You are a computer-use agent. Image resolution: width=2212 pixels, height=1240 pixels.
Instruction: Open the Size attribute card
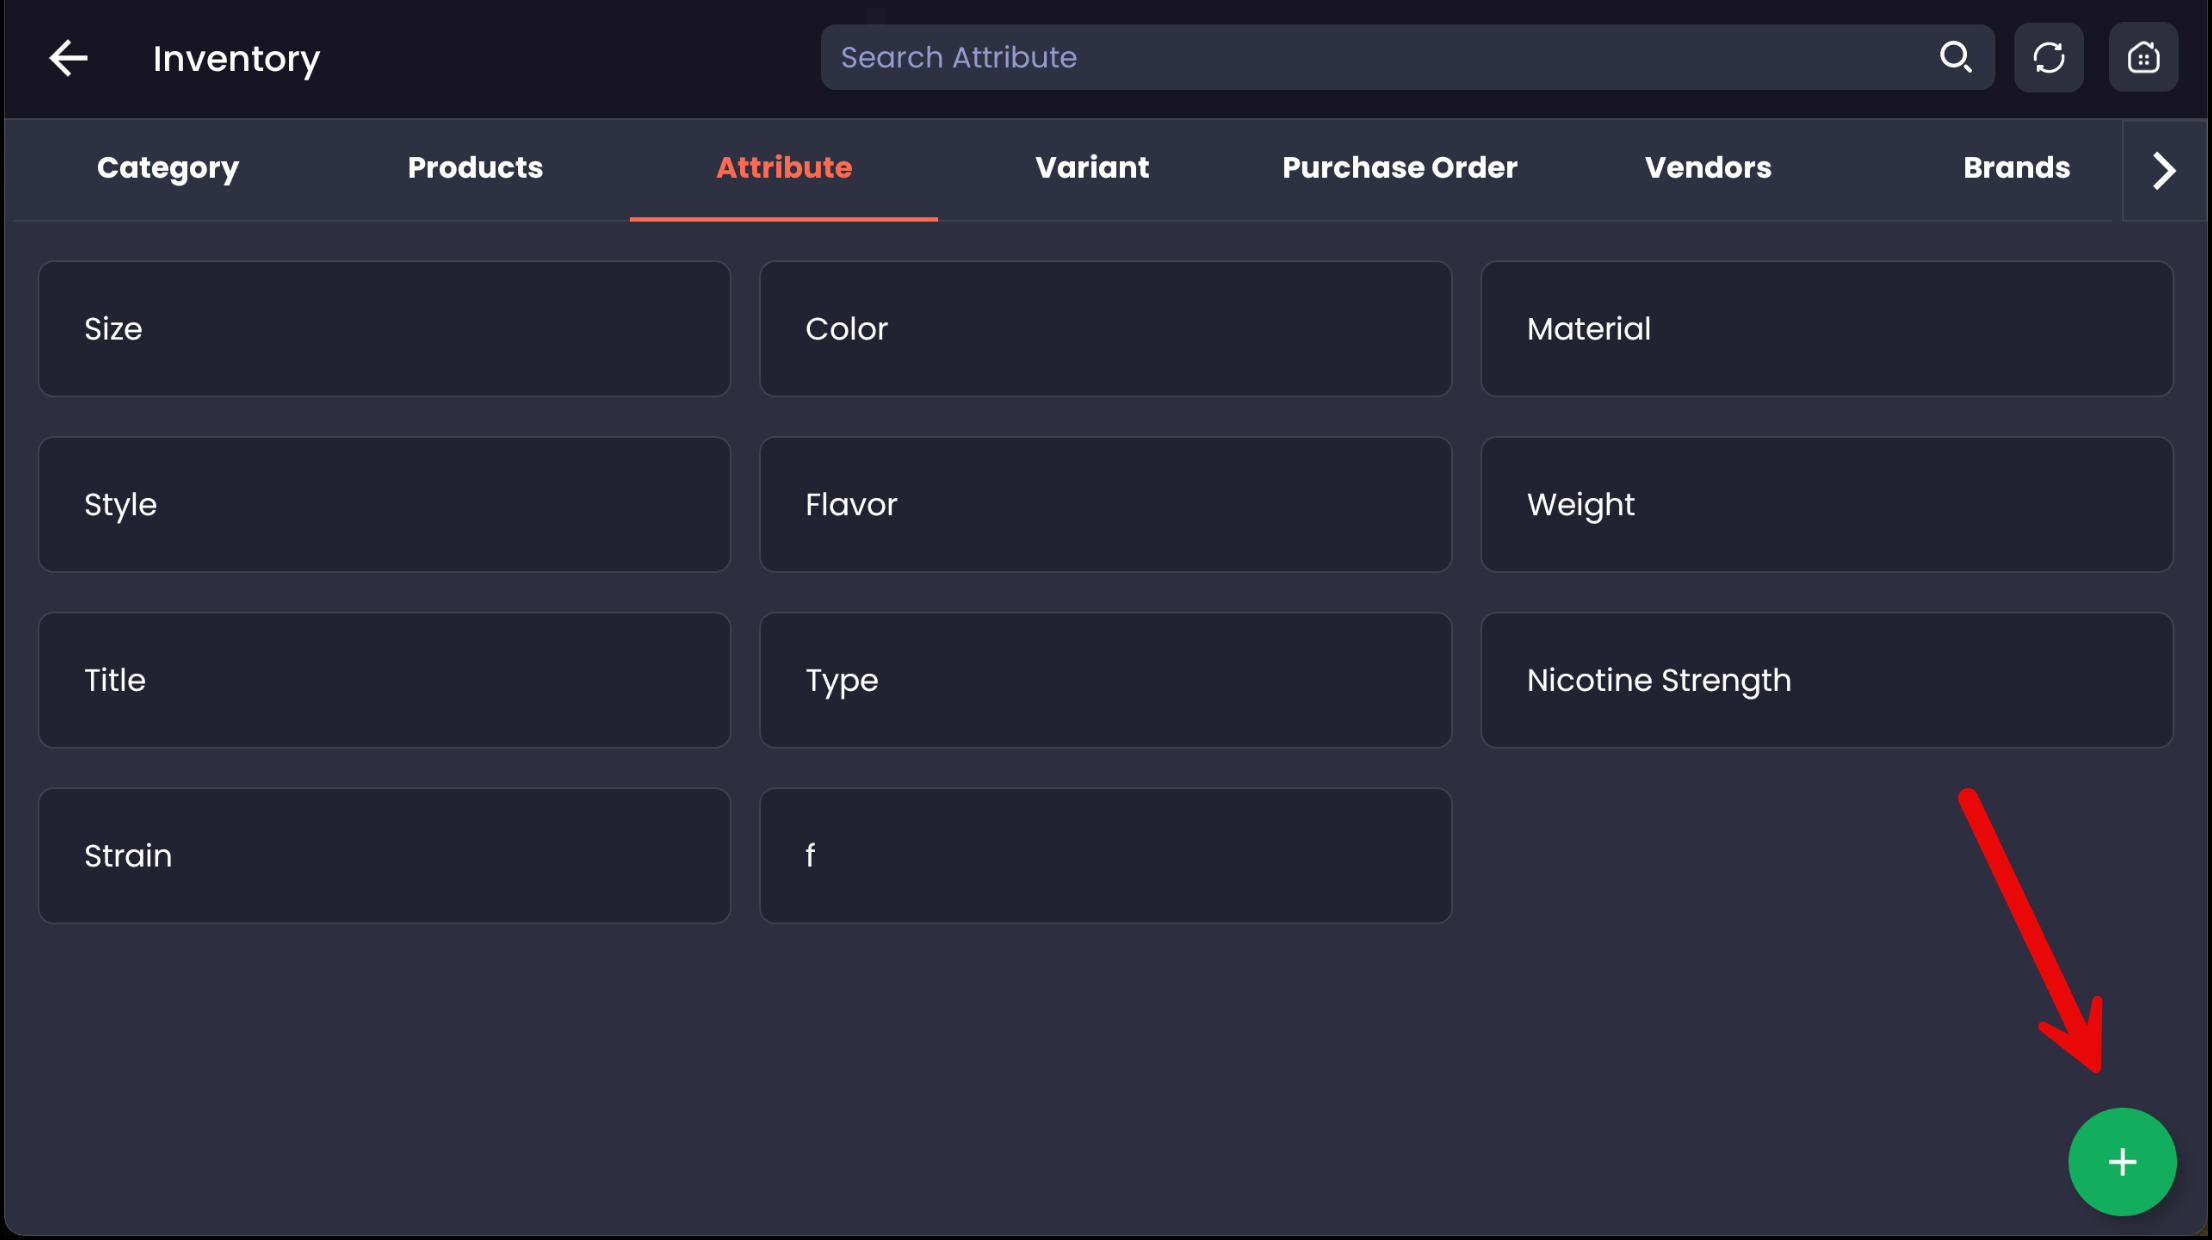tap(384, 329)
